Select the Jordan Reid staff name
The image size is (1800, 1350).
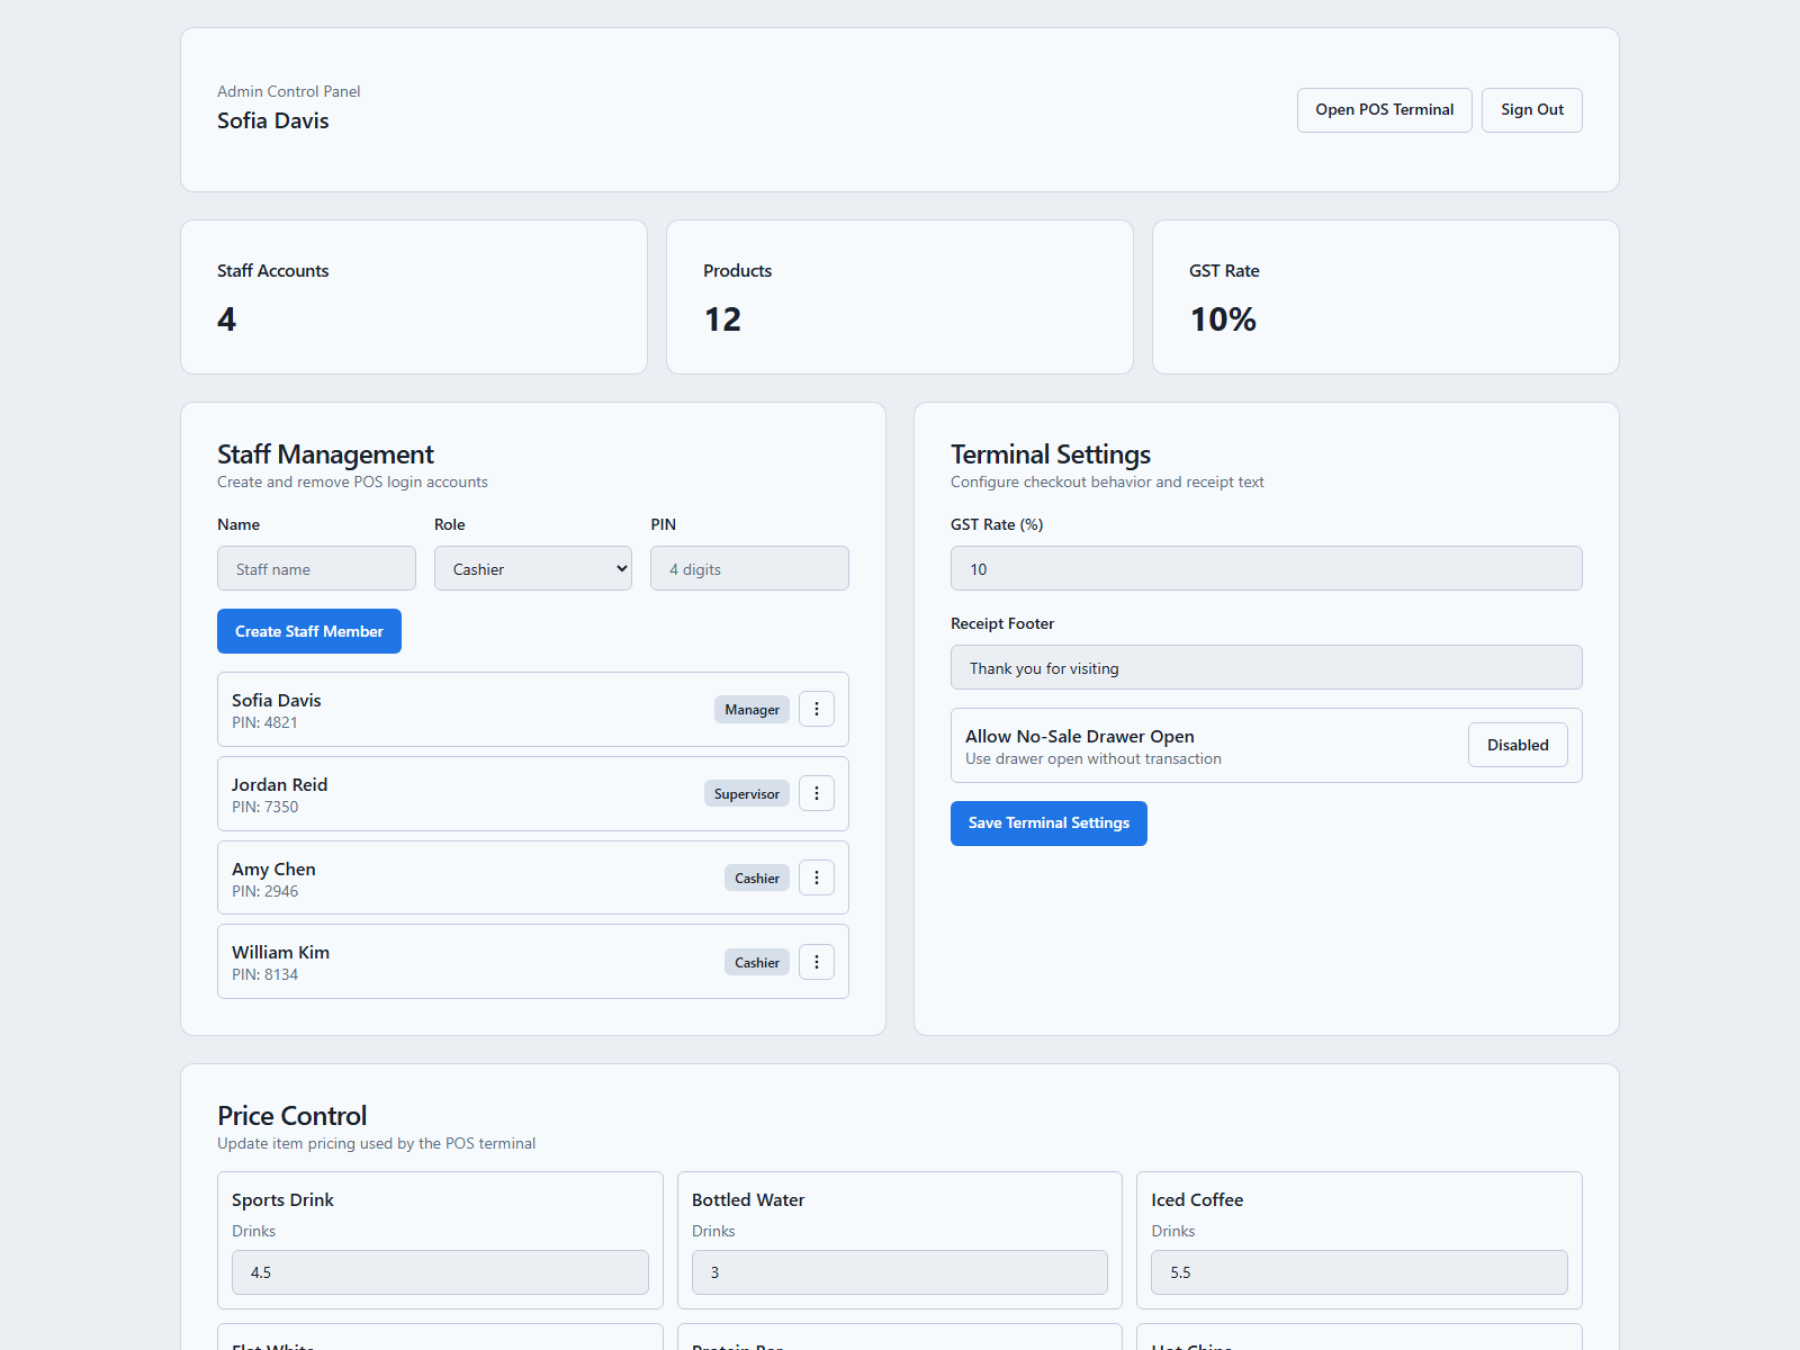280,785
